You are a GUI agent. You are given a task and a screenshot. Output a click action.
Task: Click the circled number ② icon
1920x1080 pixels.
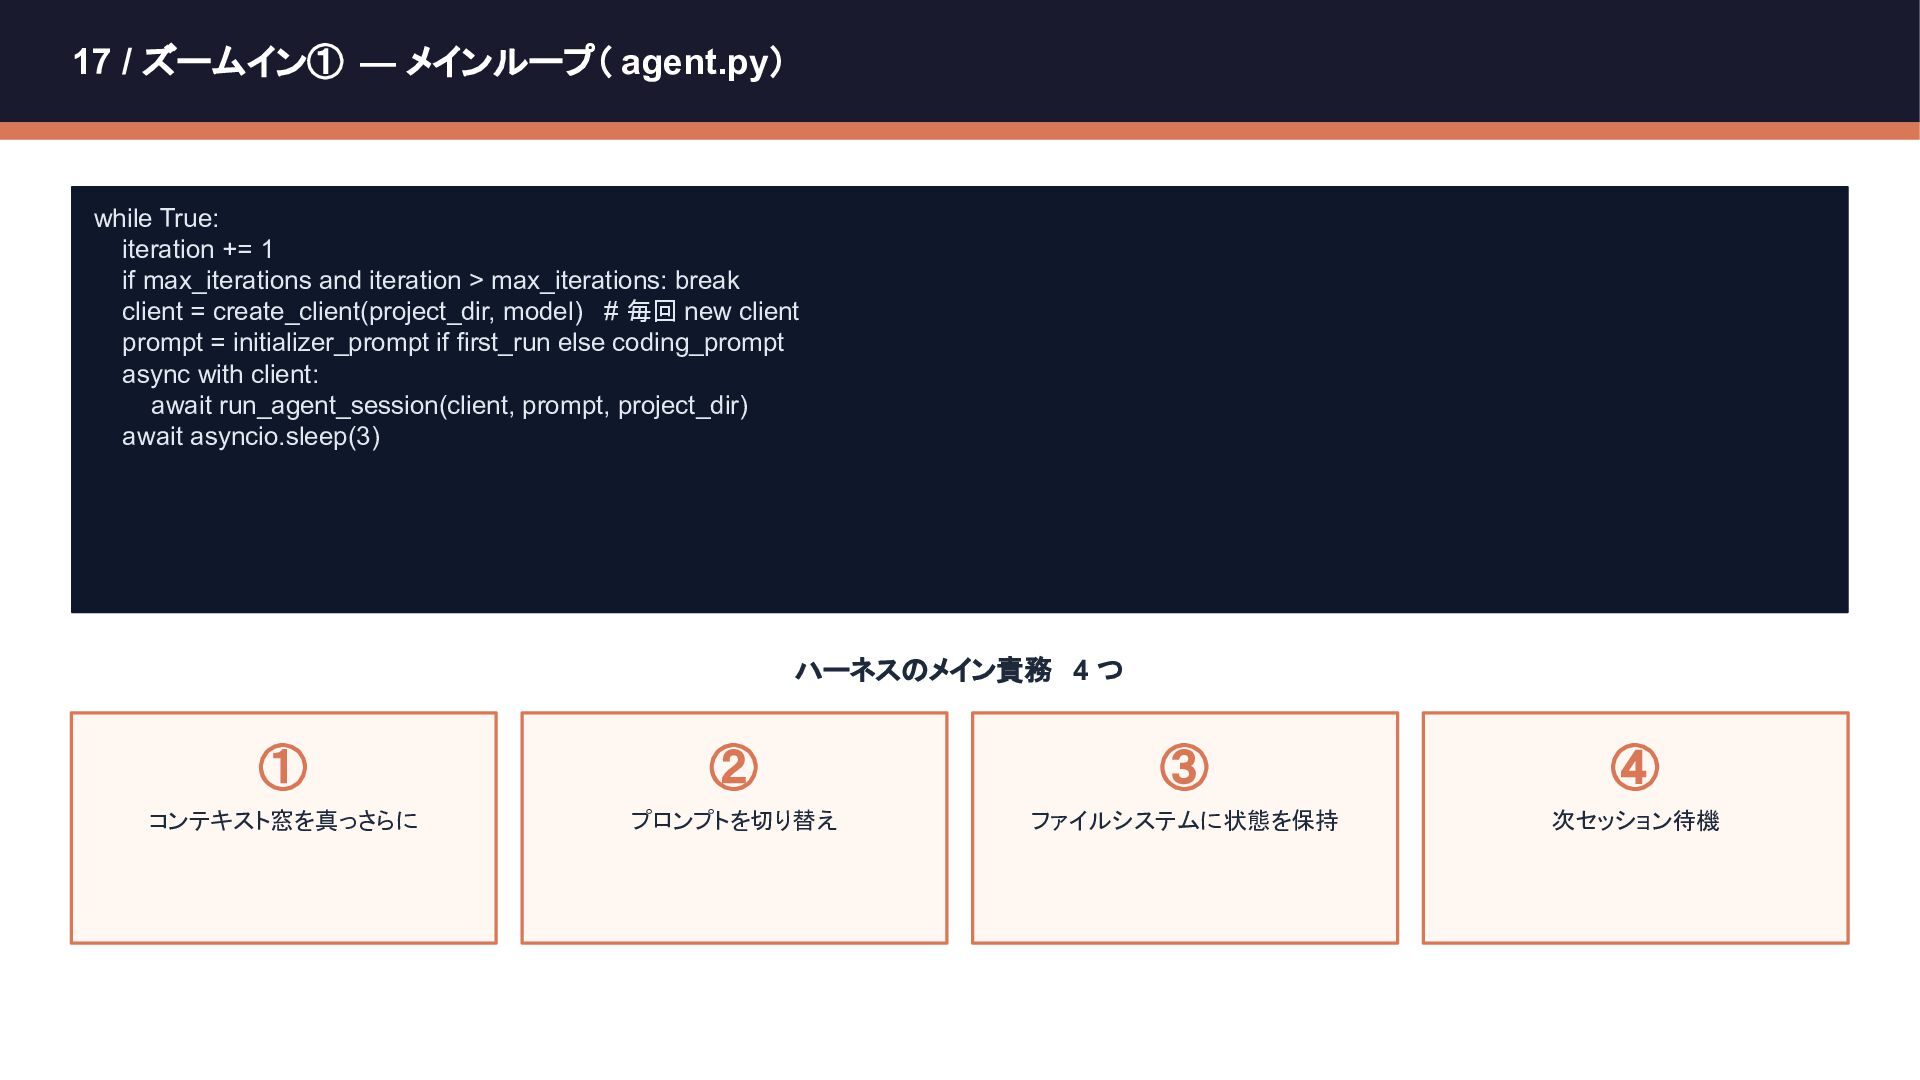[734, 767]
